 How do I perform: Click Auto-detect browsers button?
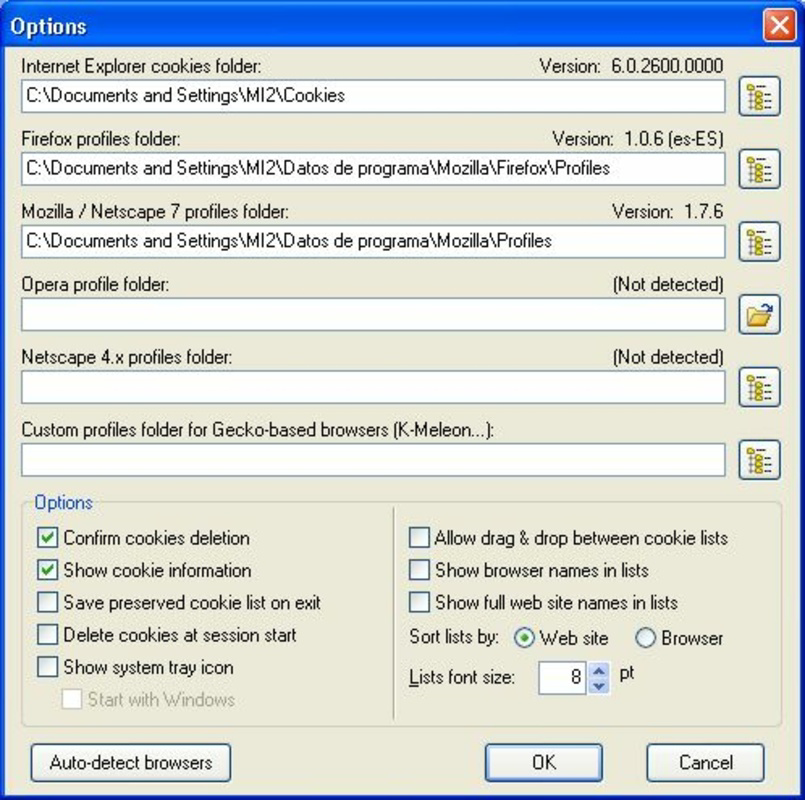pos(131,763)
